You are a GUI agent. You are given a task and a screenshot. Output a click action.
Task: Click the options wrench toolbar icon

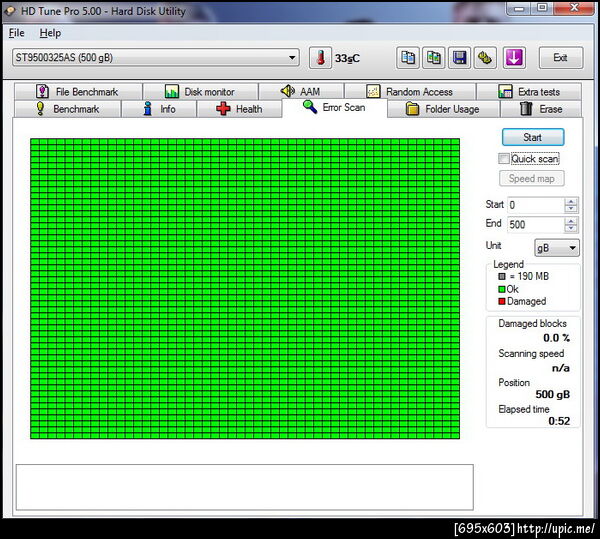[x=485, y=58]
